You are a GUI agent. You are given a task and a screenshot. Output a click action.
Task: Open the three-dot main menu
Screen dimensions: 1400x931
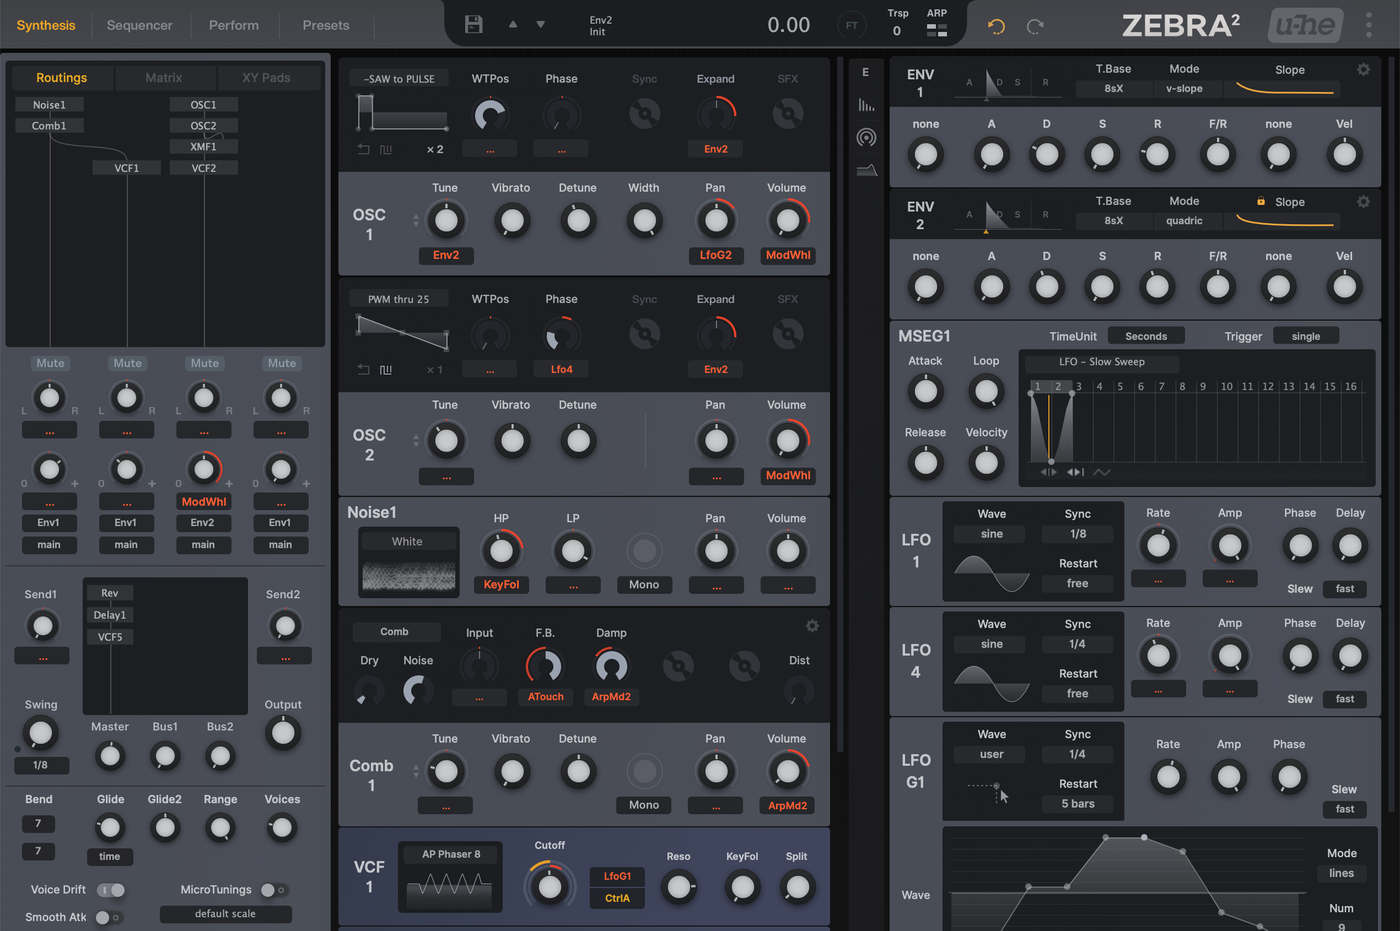[1369, 25]
